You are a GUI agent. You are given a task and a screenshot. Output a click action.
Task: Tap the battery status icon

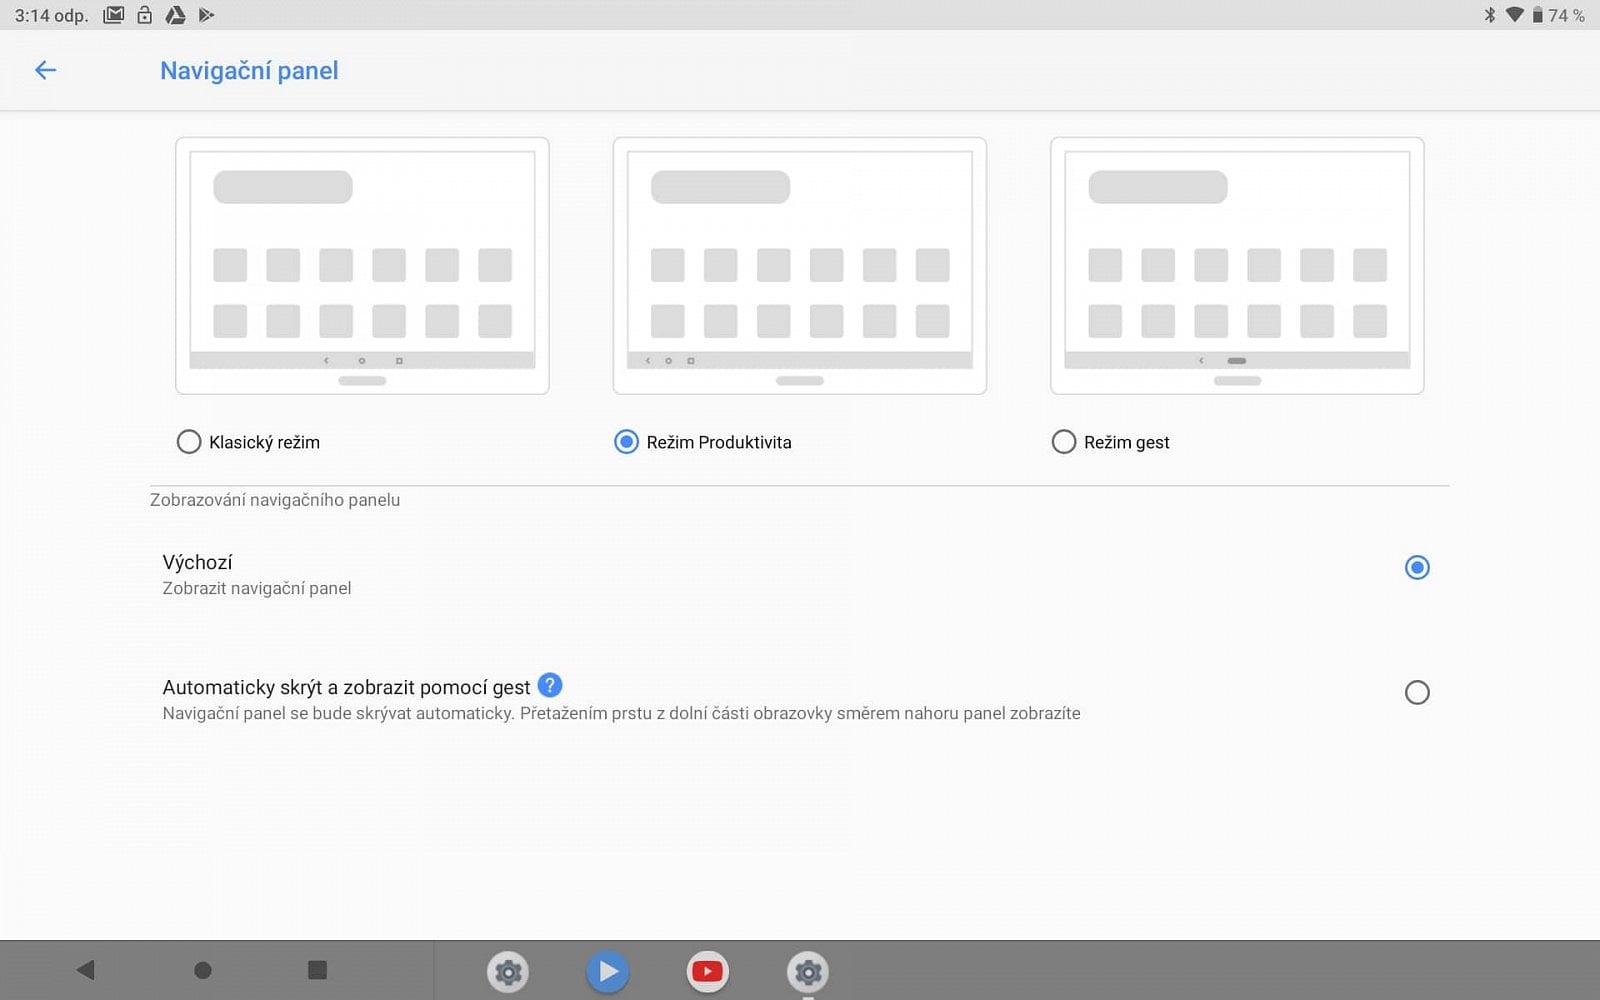click(1537, 15)
